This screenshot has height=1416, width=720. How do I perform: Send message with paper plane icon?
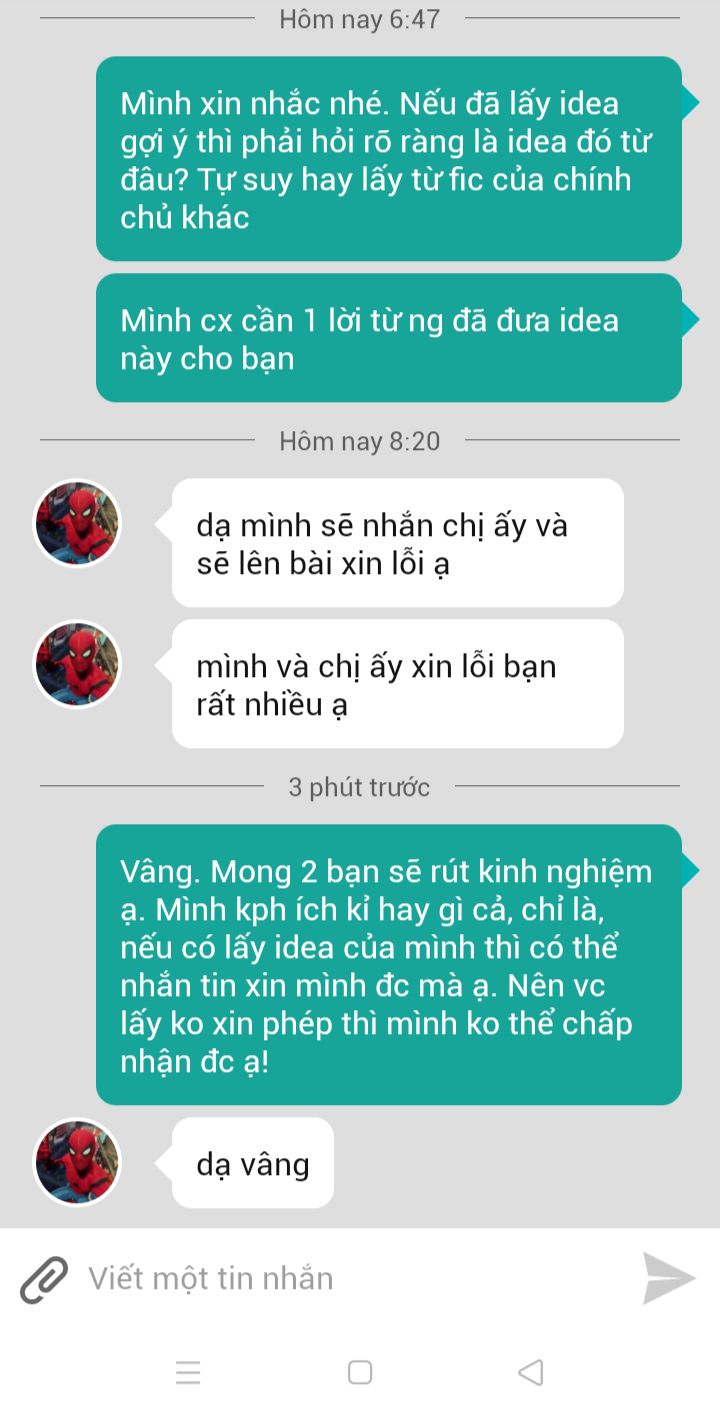[668, 1278]
